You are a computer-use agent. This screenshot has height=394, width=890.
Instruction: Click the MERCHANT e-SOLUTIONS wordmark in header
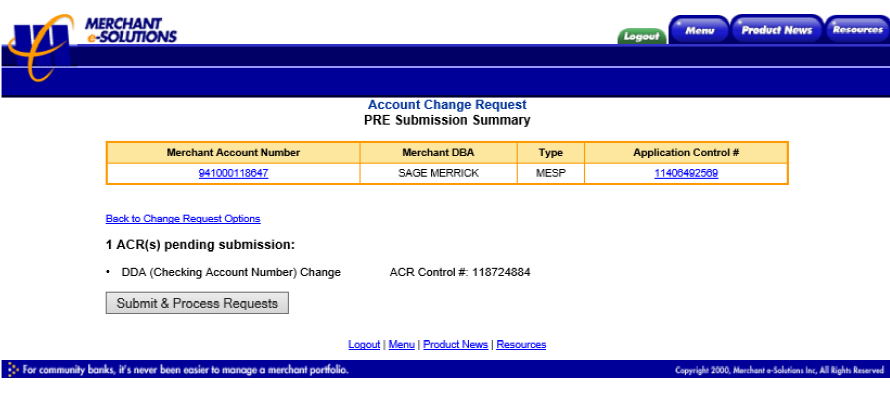pyautogui.click(x=131, y=31)
